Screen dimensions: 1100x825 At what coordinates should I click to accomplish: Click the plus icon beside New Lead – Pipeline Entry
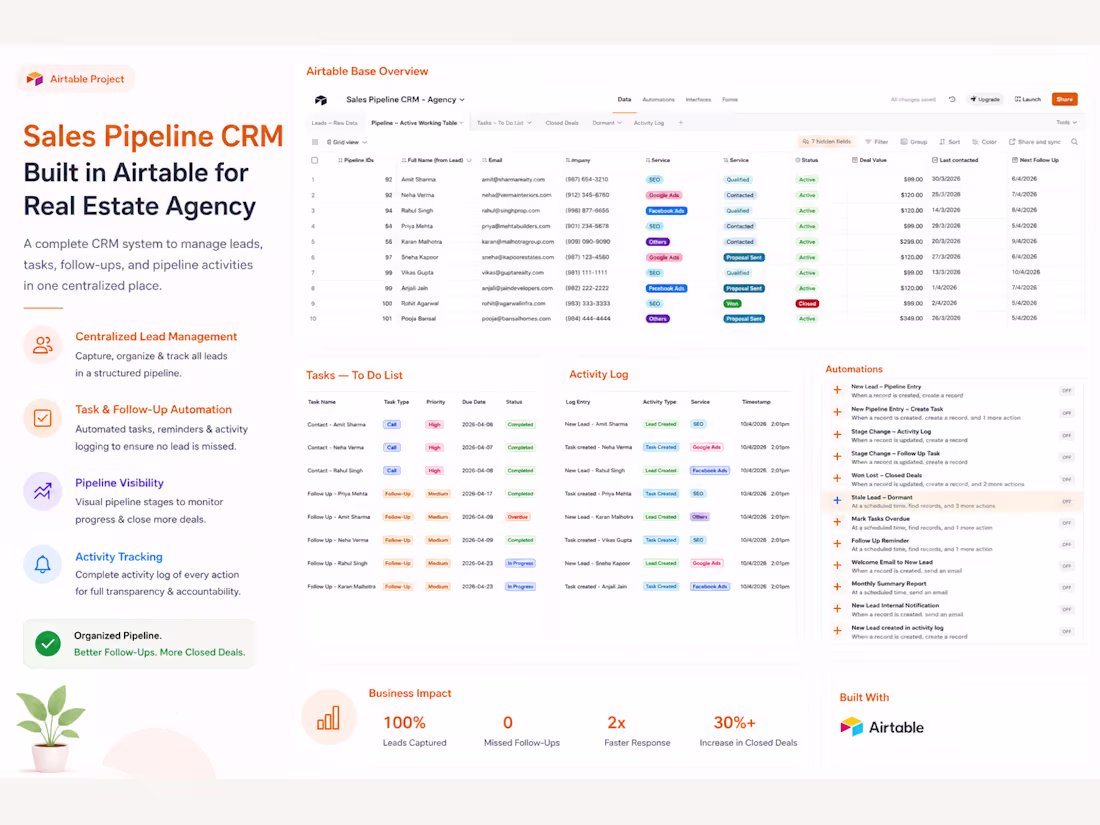point(837,390)
